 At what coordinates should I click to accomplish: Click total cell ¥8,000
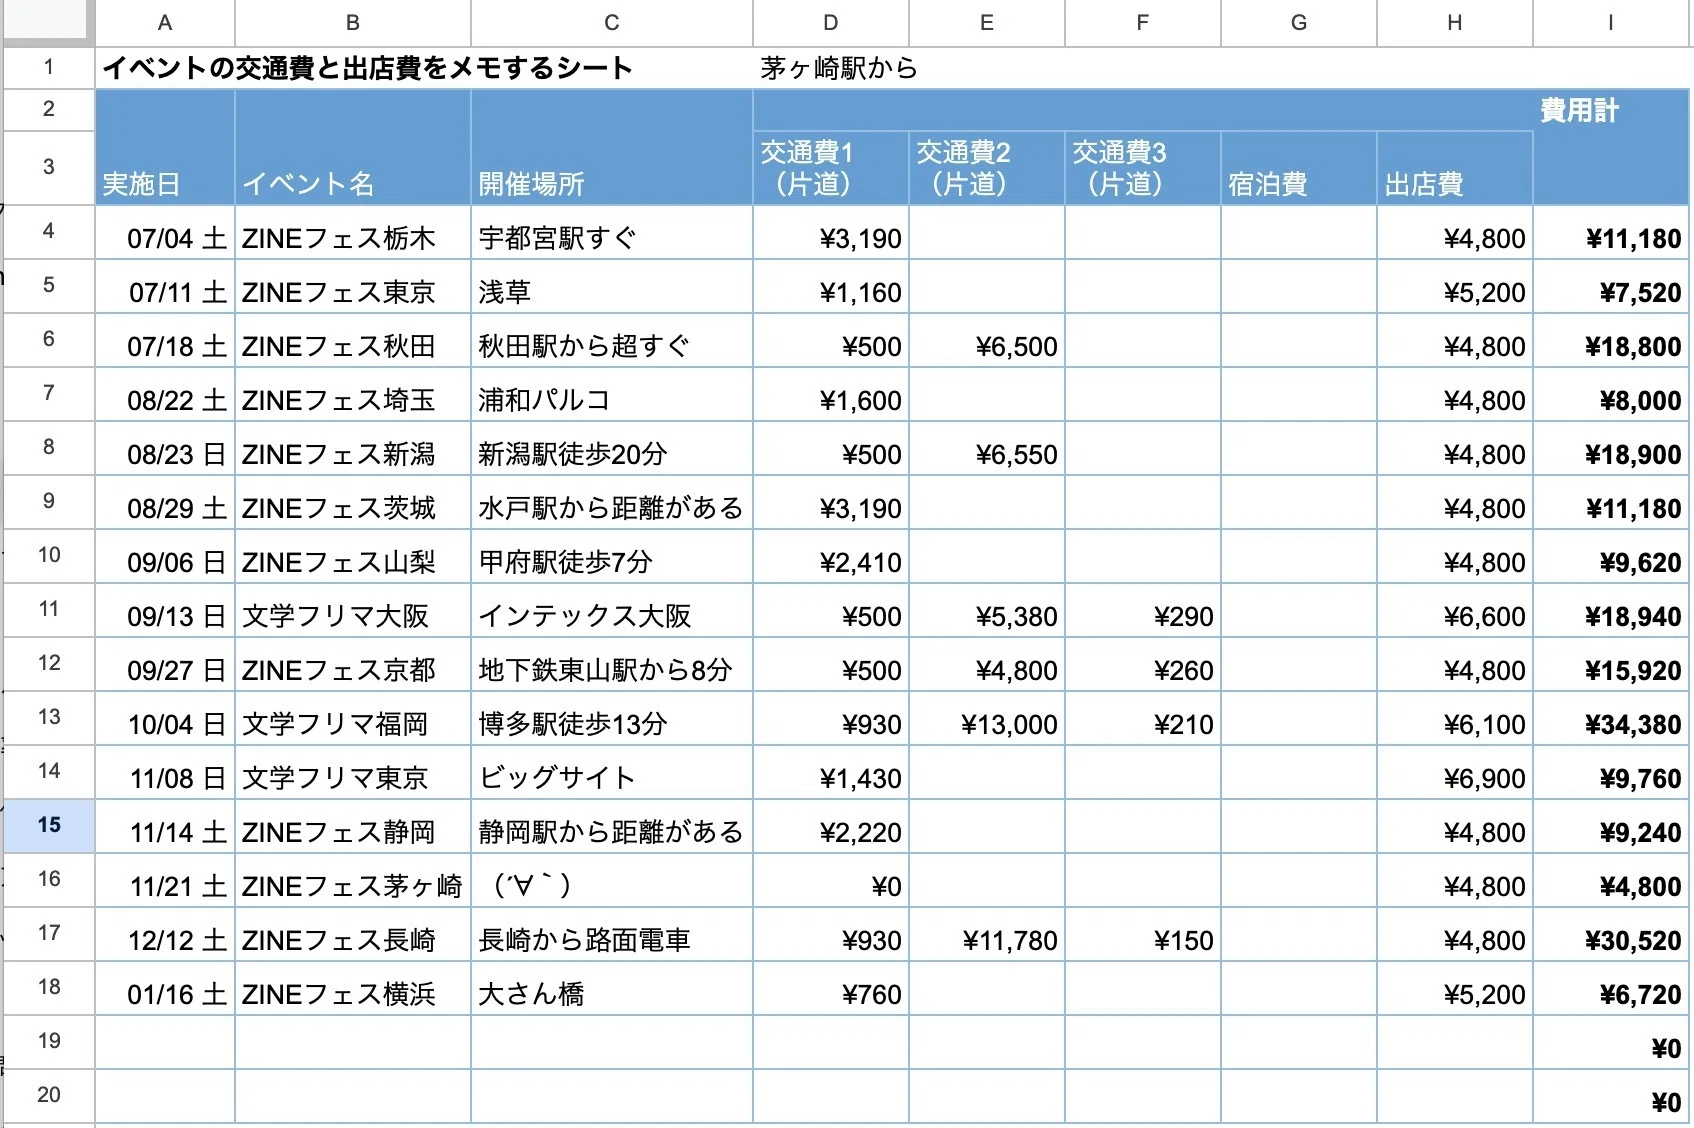[x=1611, y=395]
